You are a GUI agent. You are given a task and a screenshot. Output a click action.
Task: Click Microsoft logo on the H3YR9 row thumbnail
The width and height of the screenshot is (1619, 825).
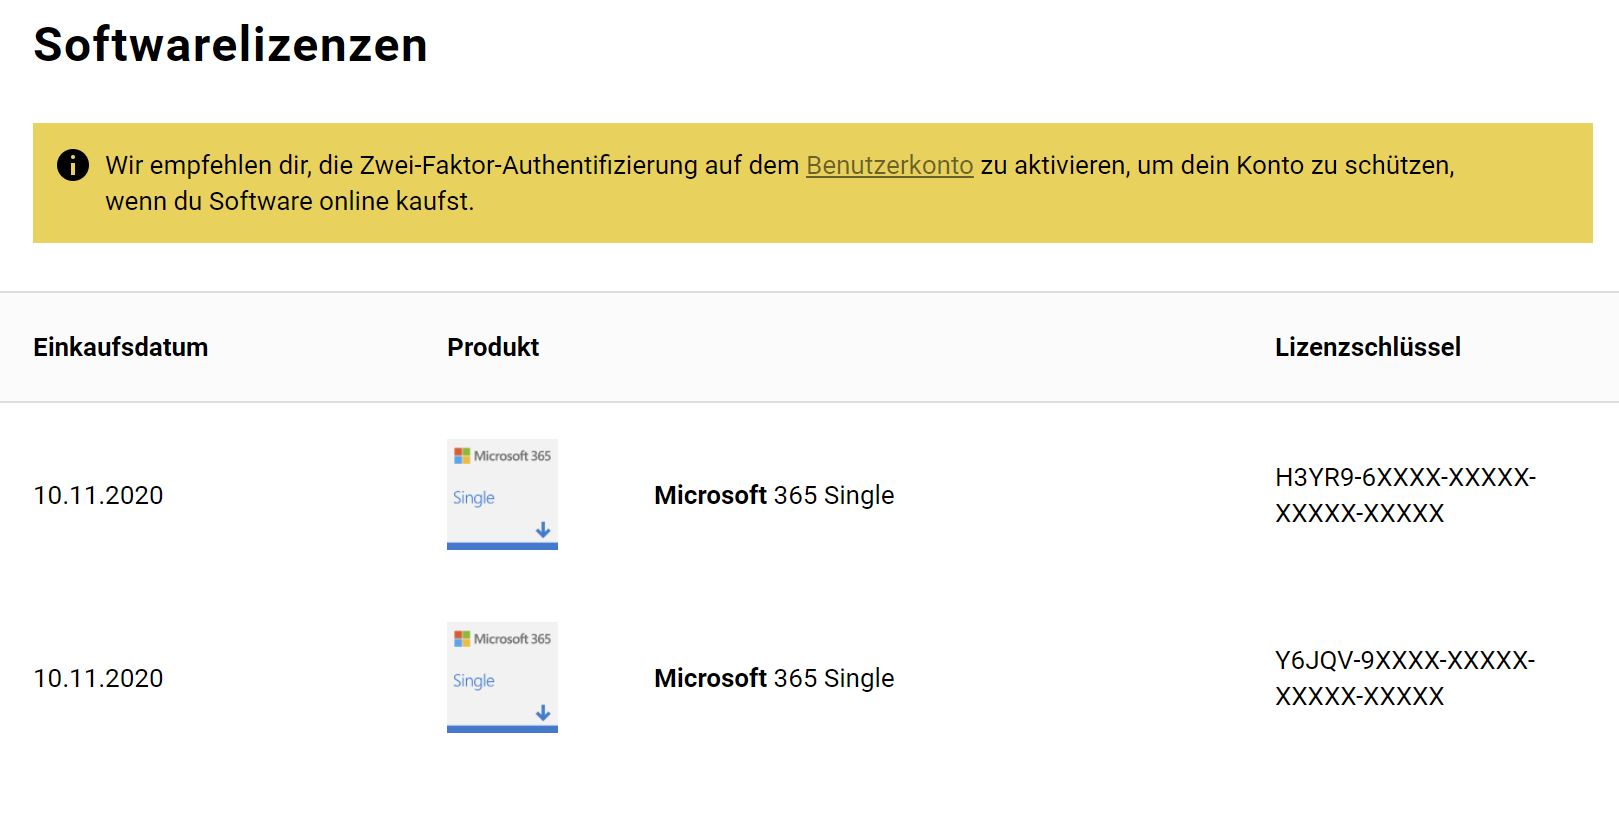pyautogui.click(x=462, y=456)
